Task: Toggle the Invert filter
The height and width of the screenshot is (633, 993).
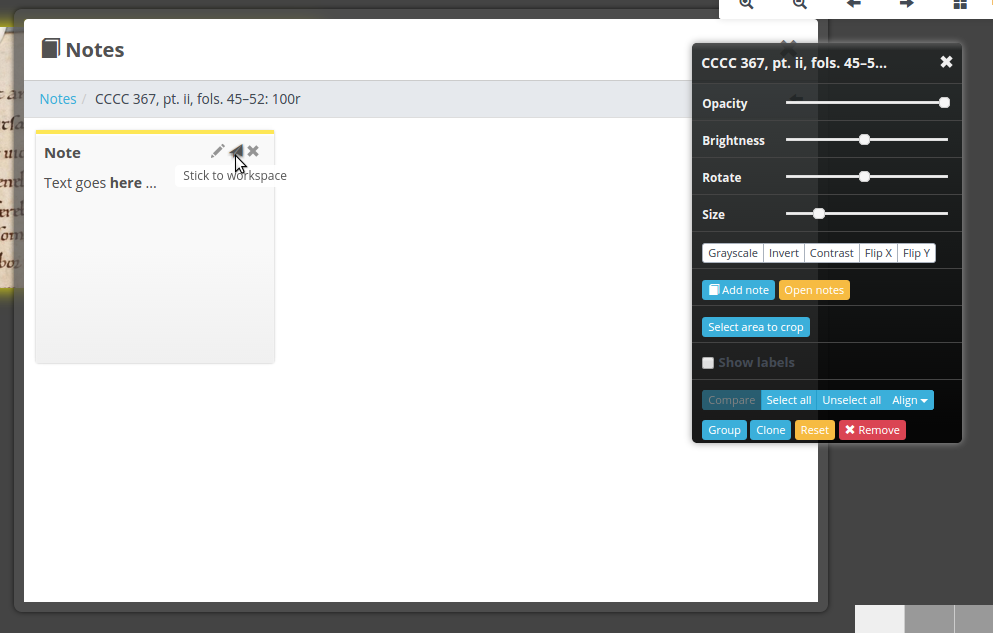Action: click(784, 253)
